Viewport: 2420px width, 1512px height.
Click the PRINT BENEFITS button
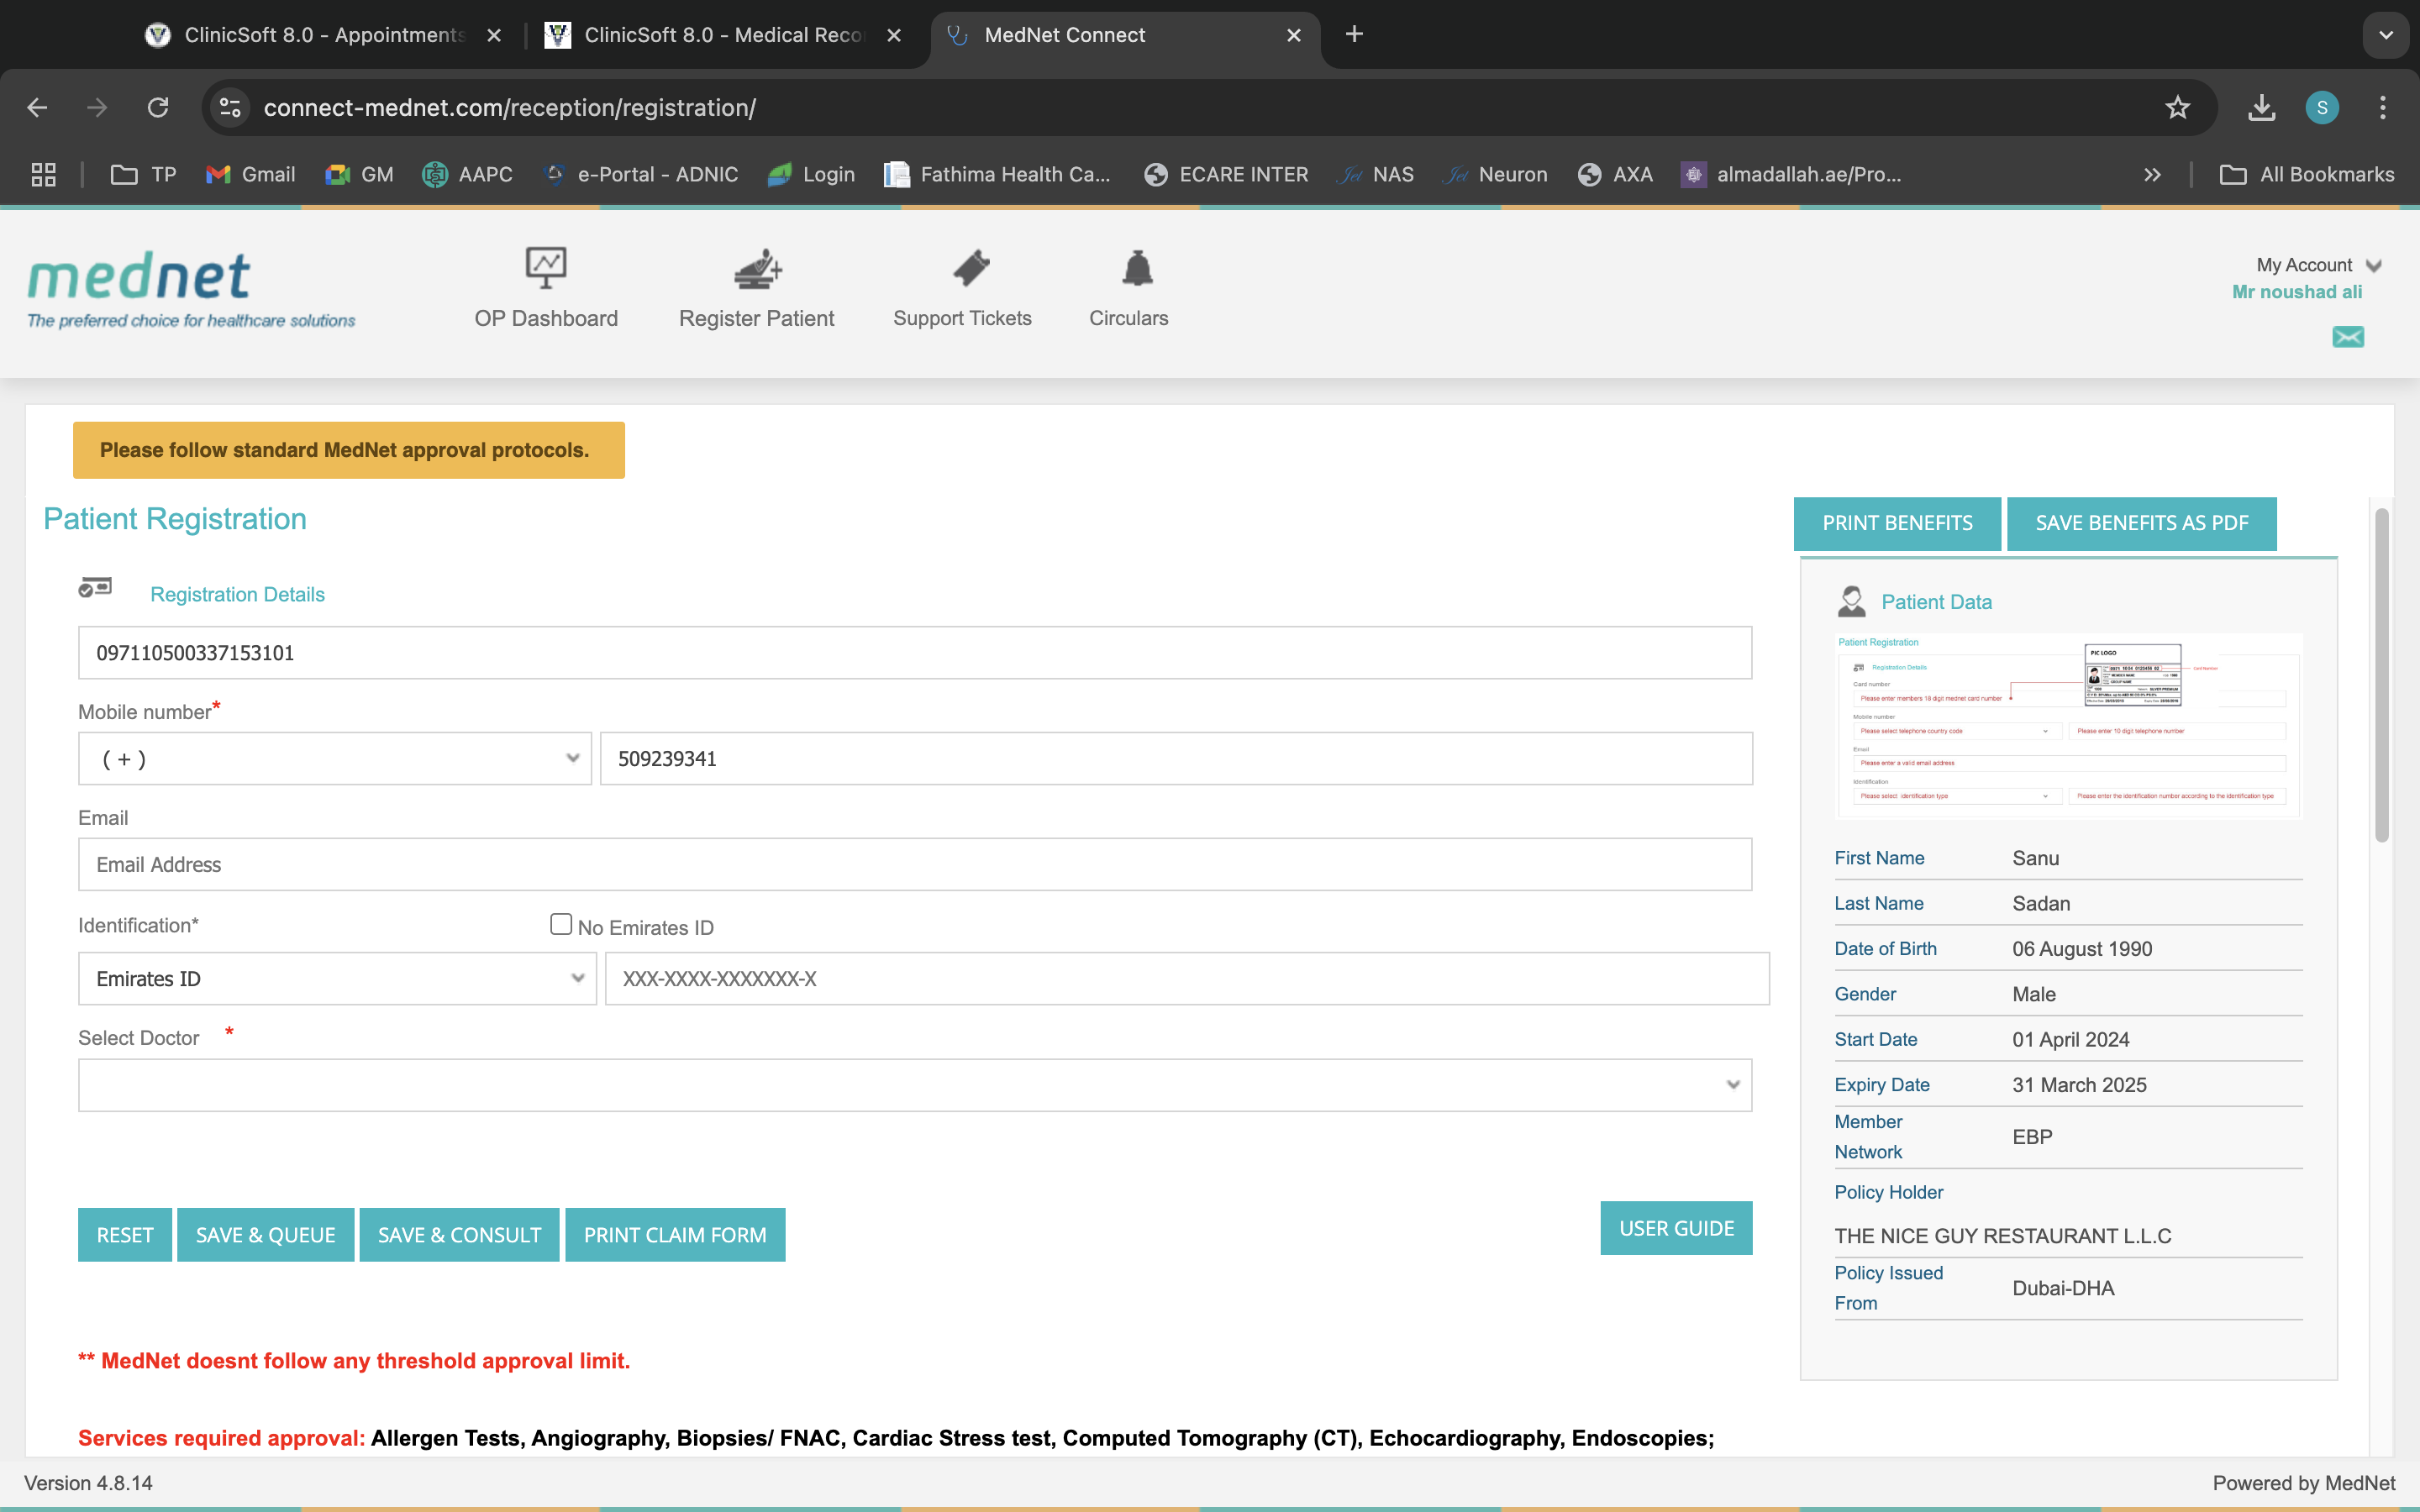pos(1896,523)
